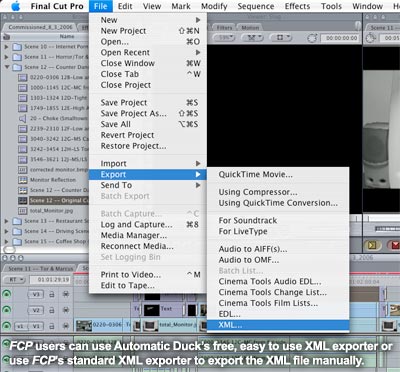Choose Audio to OMF... export
400x372 pixels.
coord(278,260)
